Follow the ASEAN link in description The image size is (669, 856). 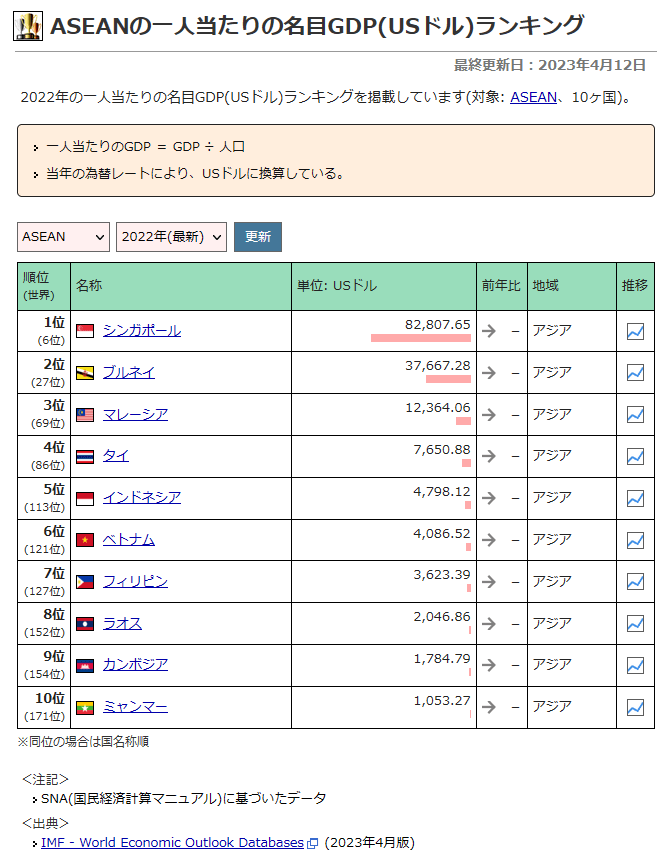pos(531,97)
